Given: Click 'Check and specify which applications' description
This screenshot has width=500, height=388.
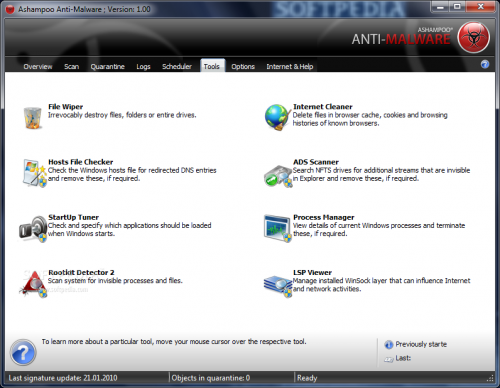Looking at the screenshot, I should click(130, 230).
